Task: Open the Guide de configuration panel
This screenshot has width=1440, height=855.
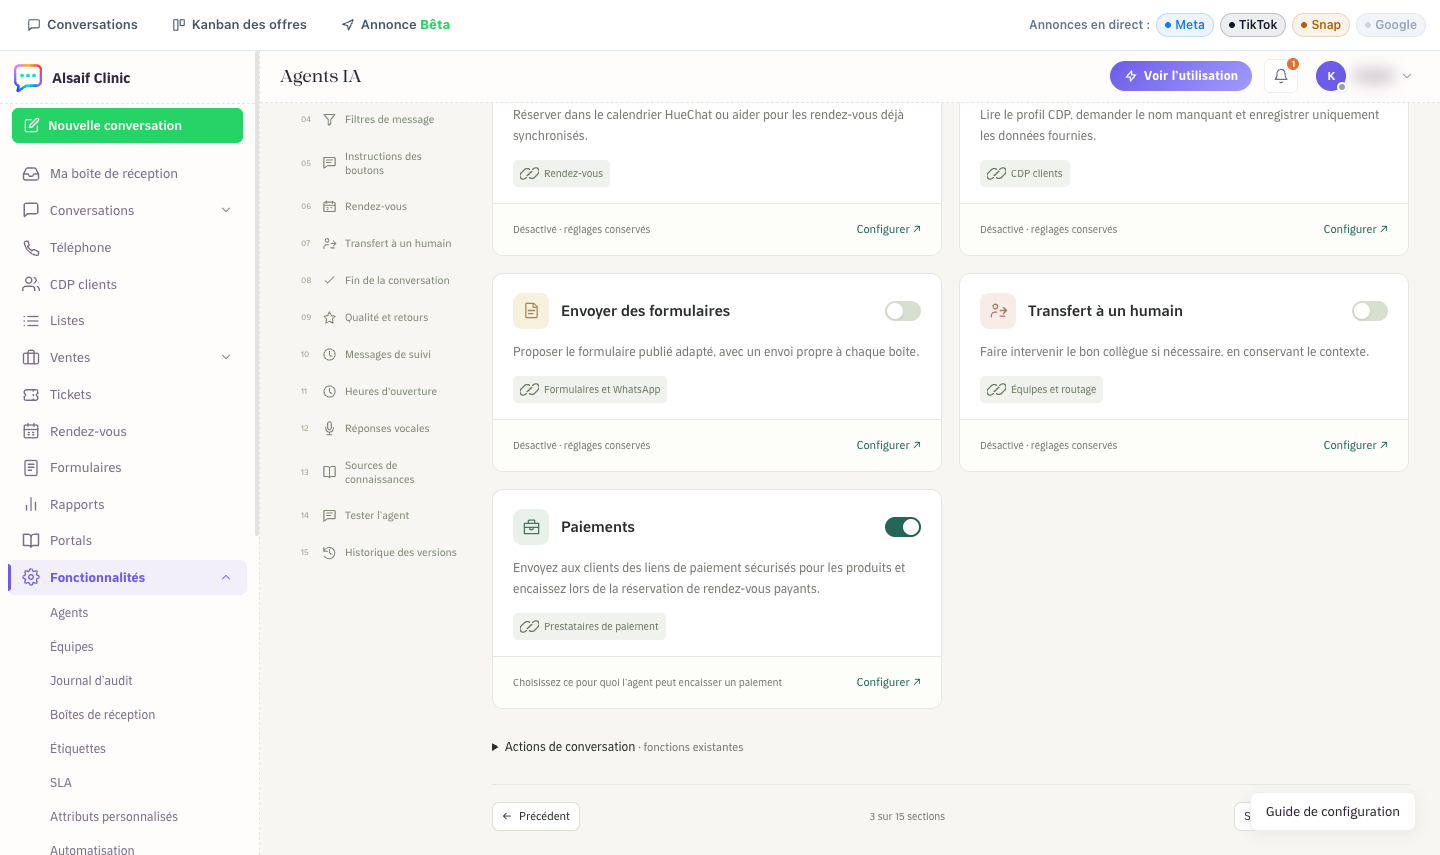Action: [x=1333, y=812]
